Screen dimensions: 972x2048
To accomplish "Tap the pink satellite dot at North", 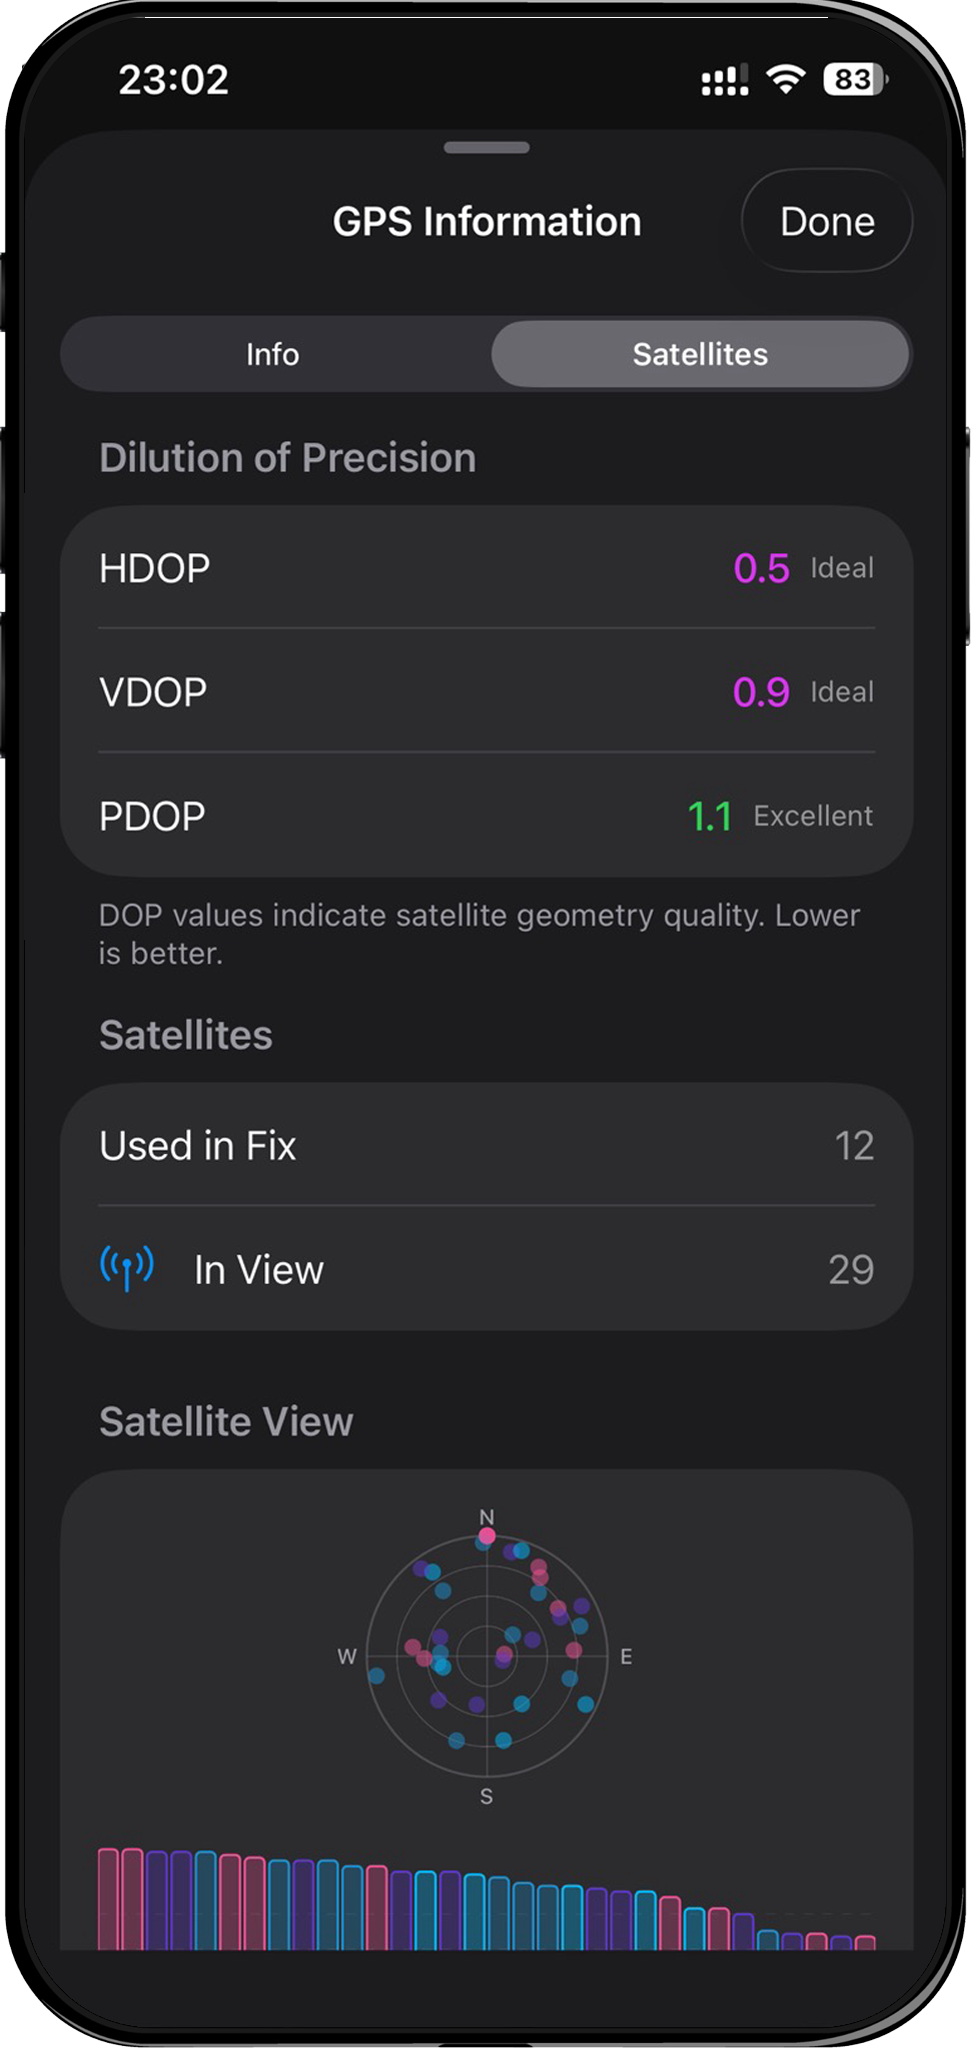I will pyautogui.click(x=487, y=1535).
